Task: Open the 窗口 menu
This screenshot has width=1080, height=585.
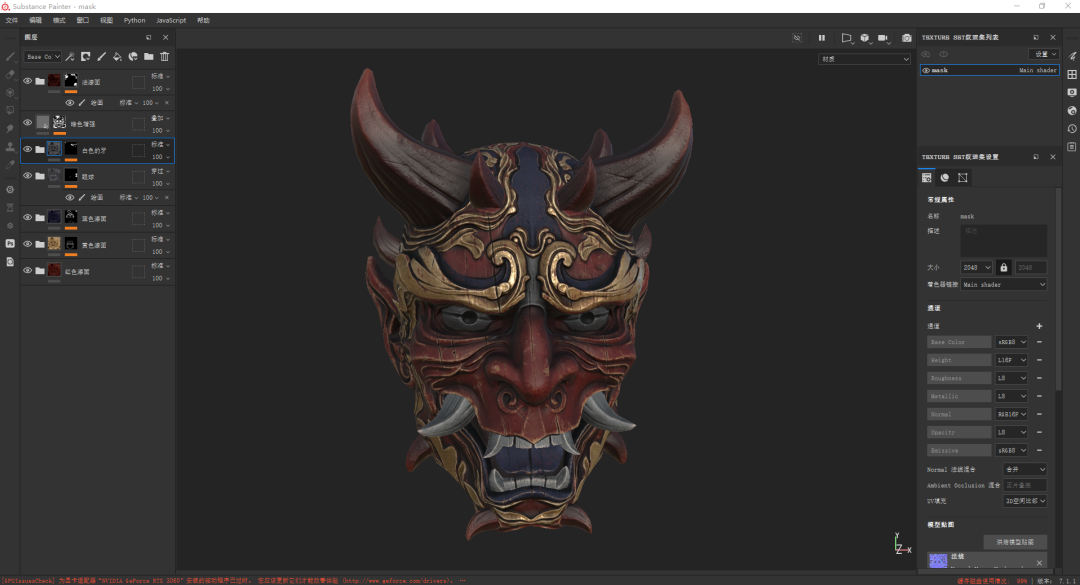Action: (83, 21)
